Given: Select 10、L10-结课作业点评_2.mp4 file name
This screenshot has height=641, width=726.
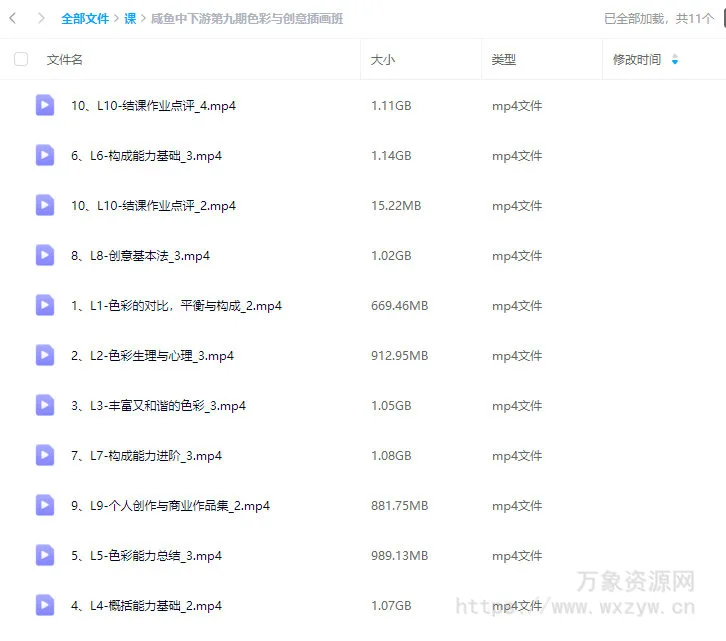Looking at the screenshot, I should tap(153, 205).
